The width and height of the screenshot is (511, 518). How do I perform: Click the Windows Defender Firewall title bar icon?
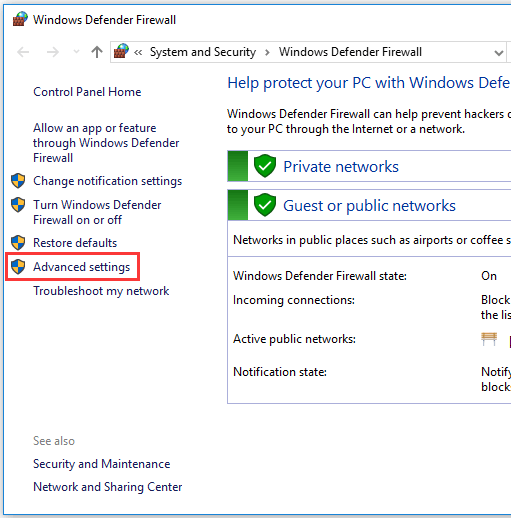point(20,19)
